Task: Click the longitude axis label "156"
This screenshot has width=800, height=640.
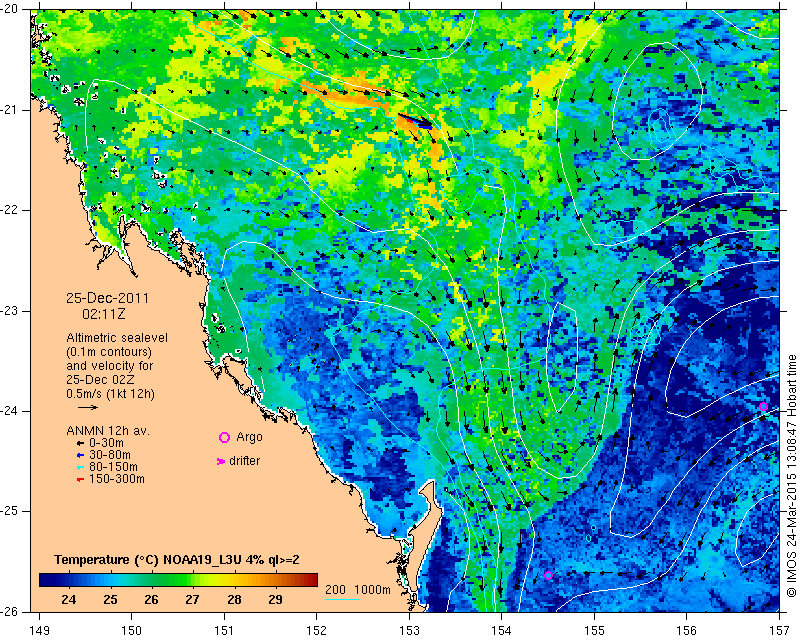Action: tap(687, 630)
